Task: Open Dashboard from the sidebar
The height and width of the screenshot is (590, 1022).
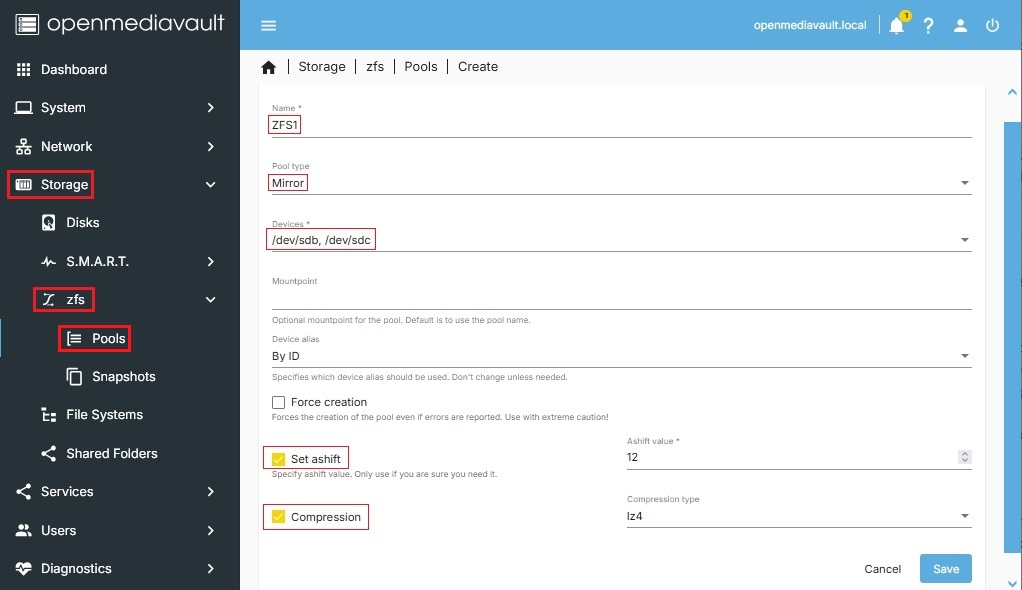Action: pos(73,70)
